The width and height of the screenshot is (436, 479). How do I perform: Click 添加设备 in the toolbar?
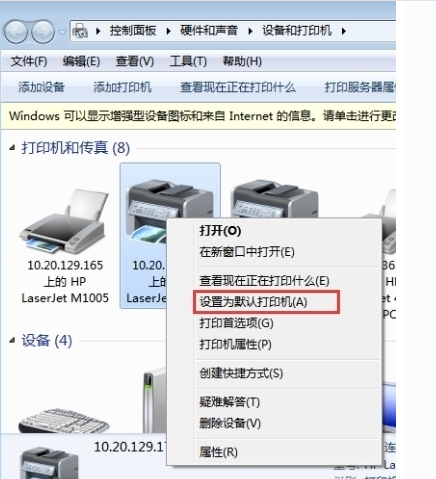(41, 87)
